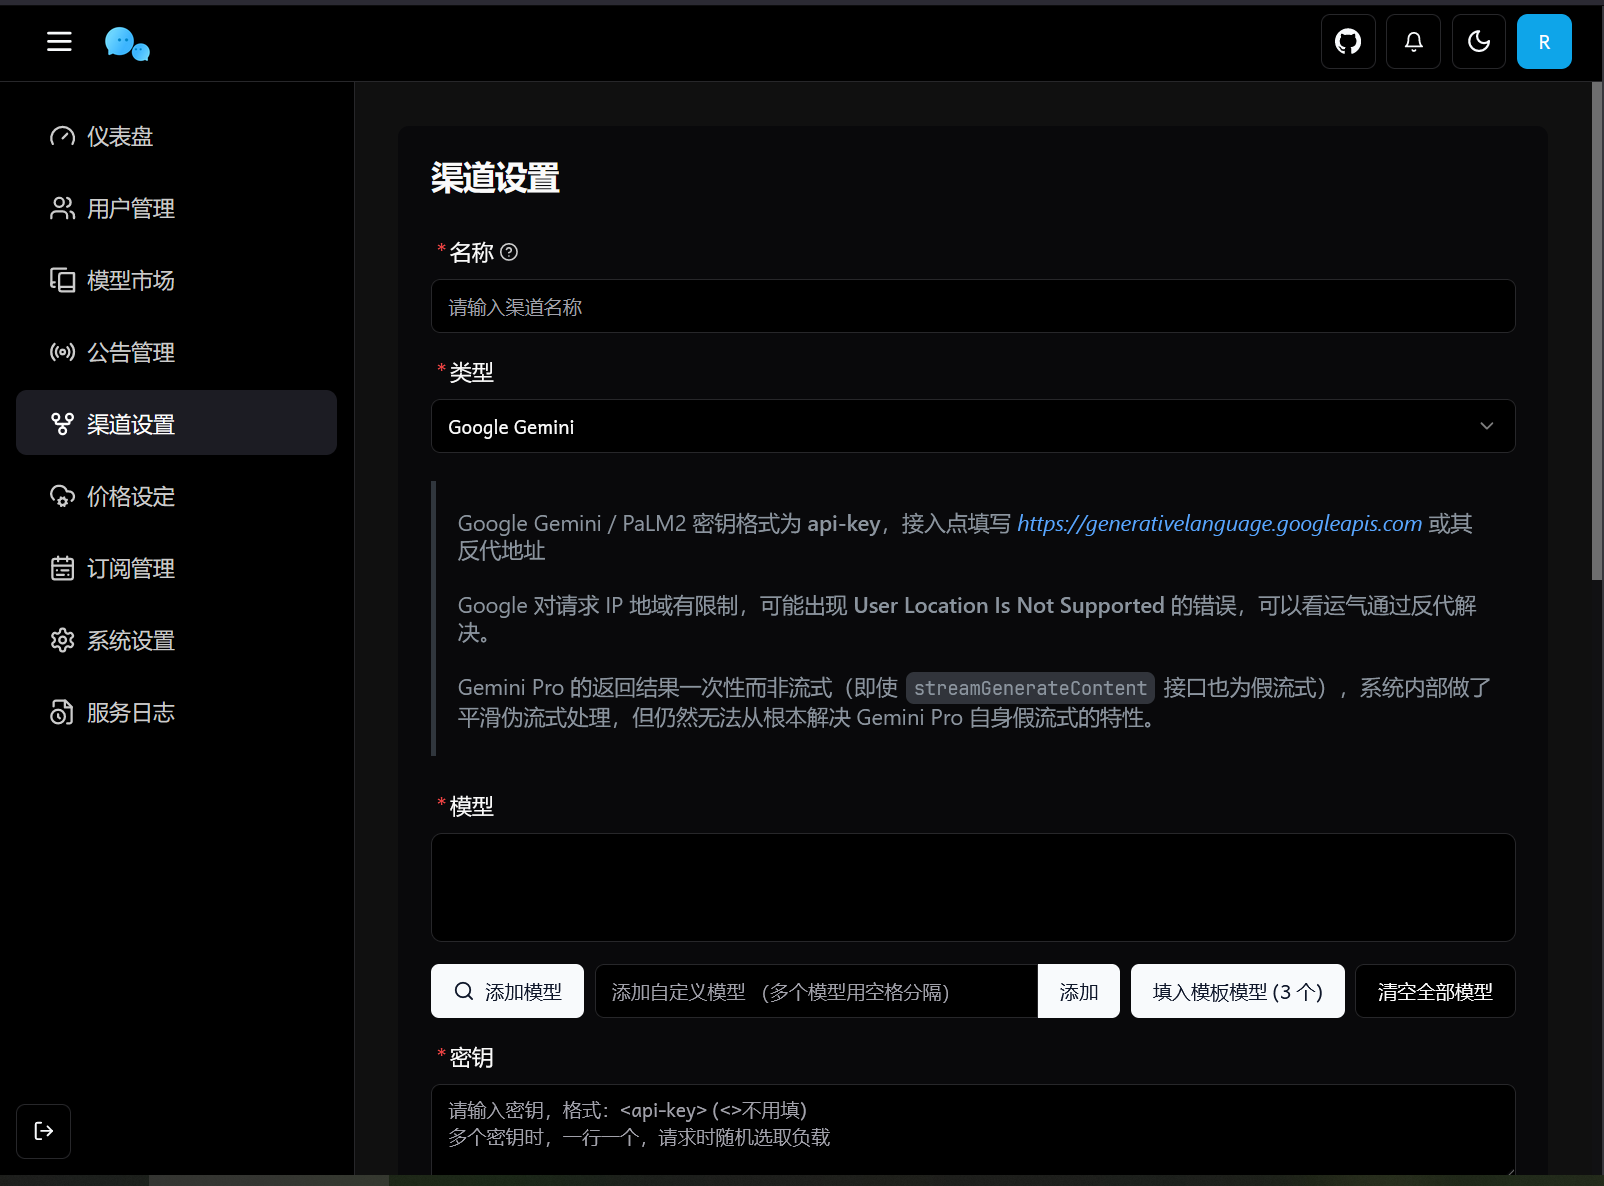
Task: Select the 价格设定 cloud icon in sidebar
Action: 63,496
